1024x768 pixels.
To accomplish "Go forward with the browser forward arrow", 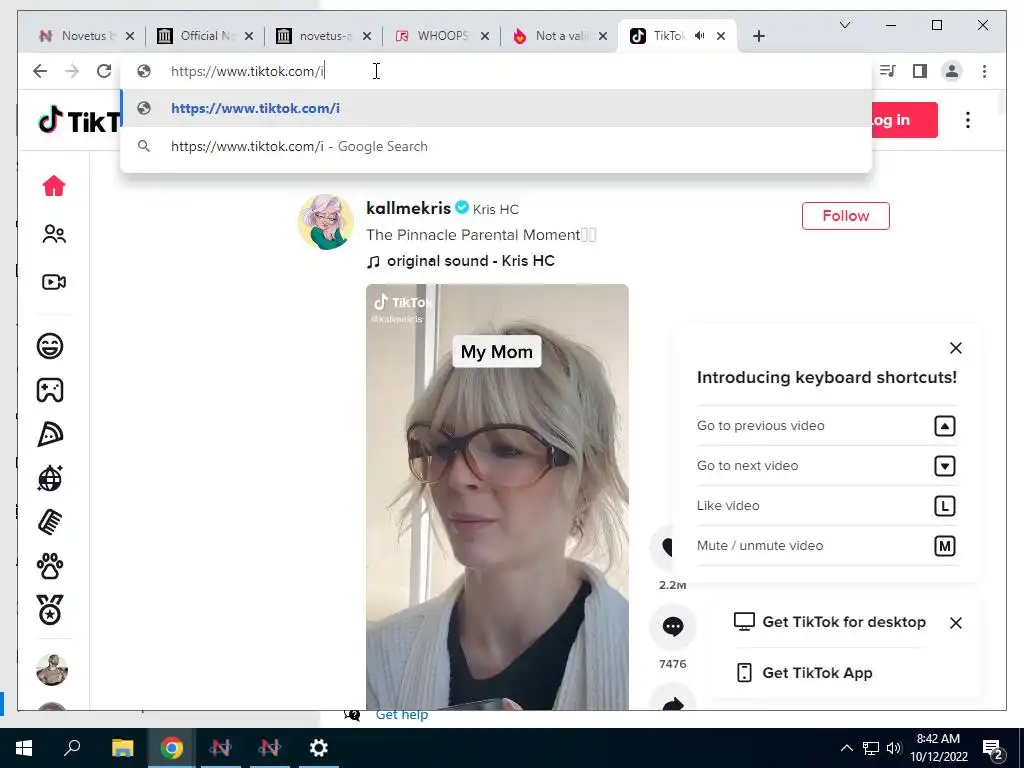I will pyautogui.click(x=72, y=71).
